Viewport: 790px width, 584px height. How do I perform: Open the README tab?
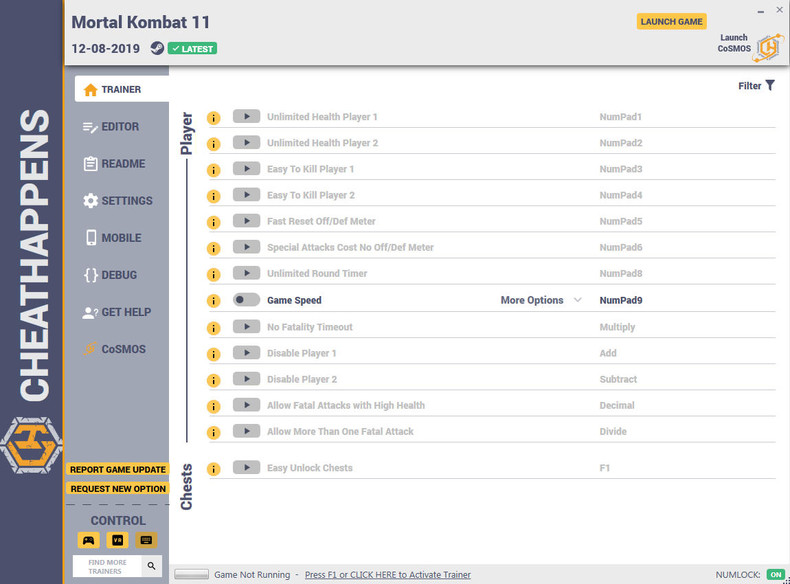point(114,164)
